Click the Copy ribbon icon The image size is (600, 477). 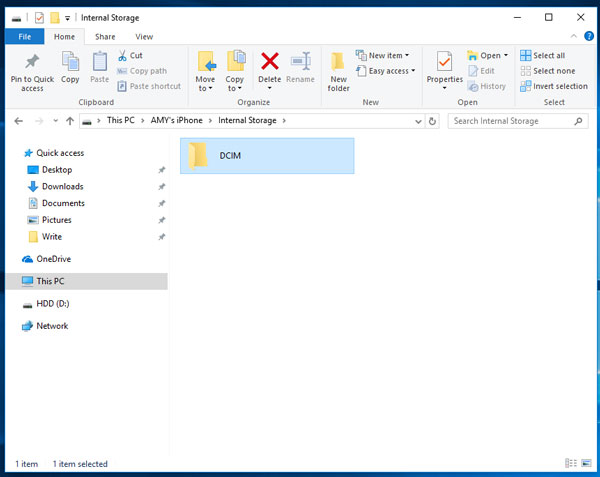click(x=70, y=61)
